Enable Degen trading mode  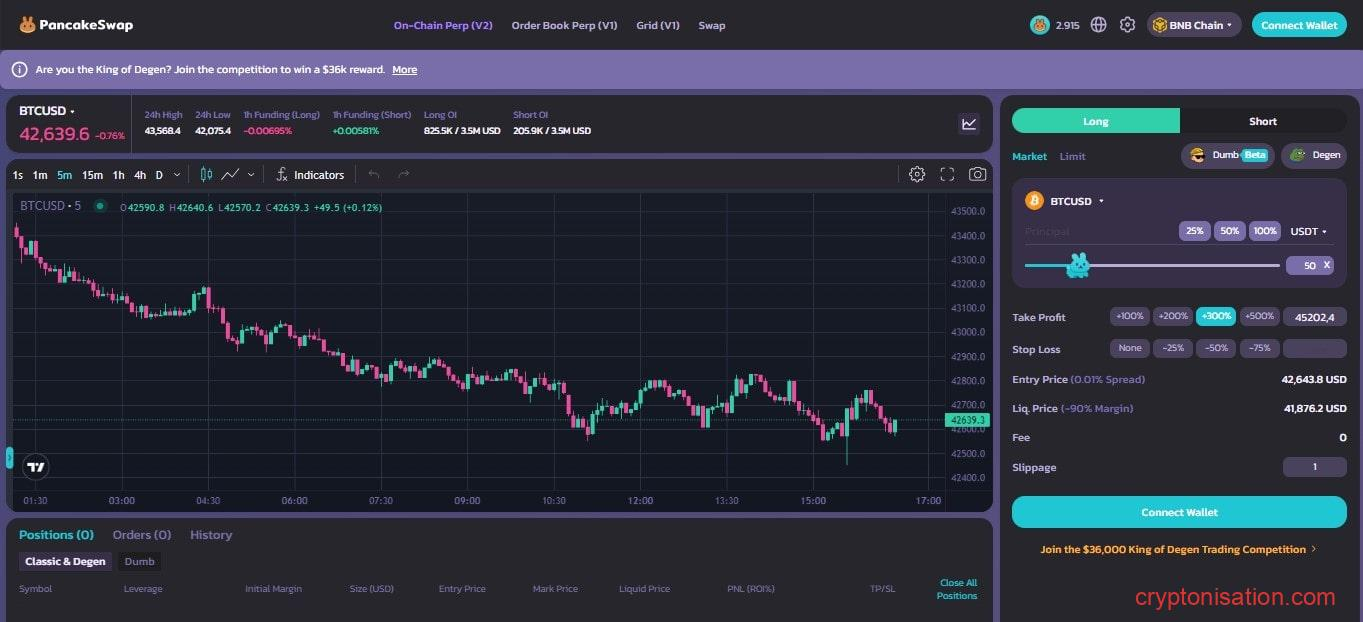pos(1314,155)
